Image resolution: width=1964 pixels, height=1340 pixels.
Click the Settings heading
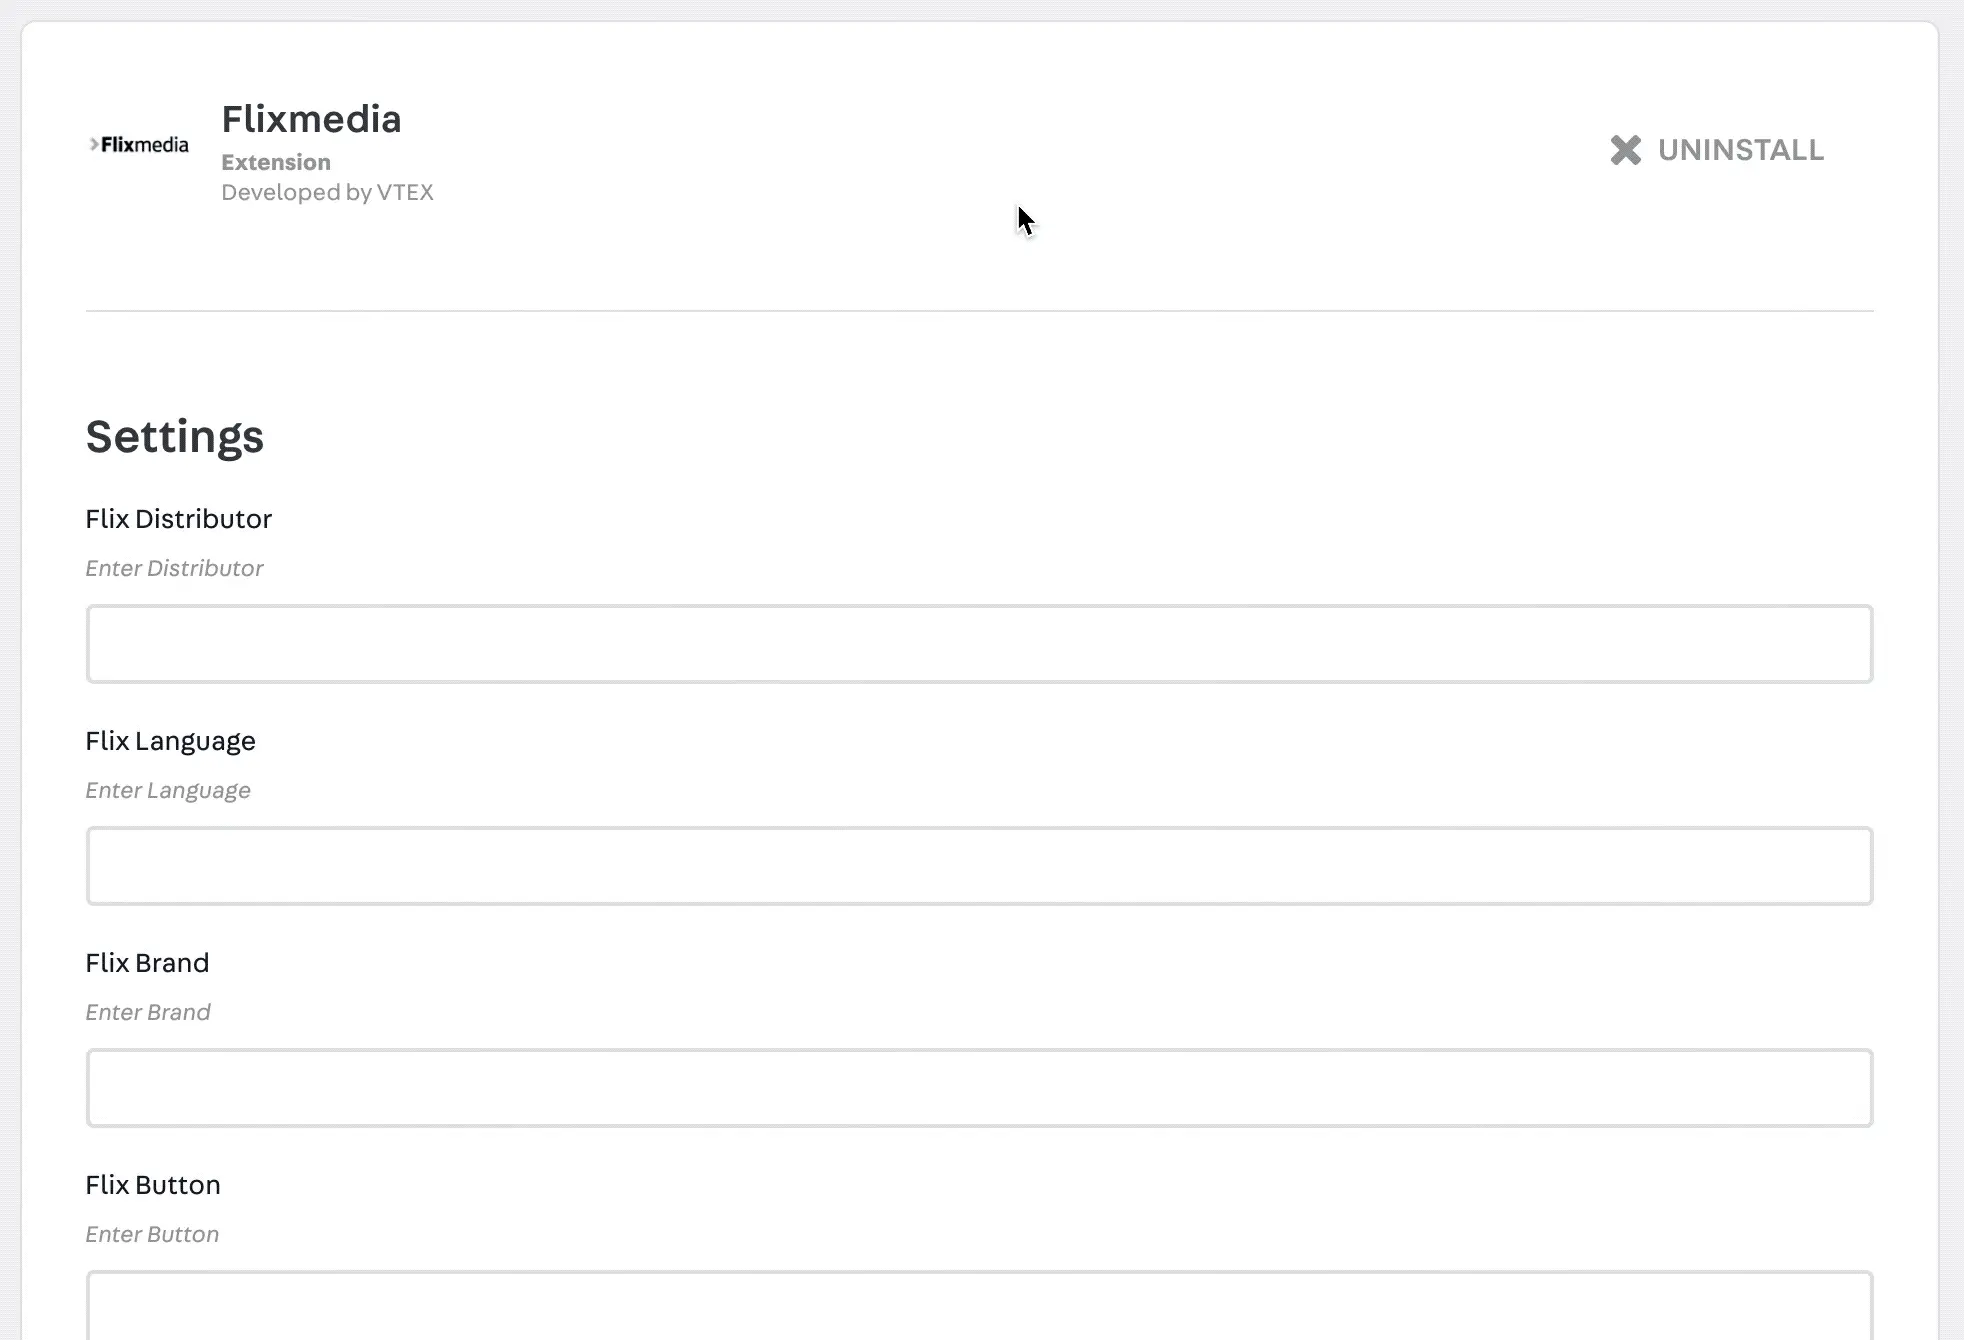tap(174, 436)
